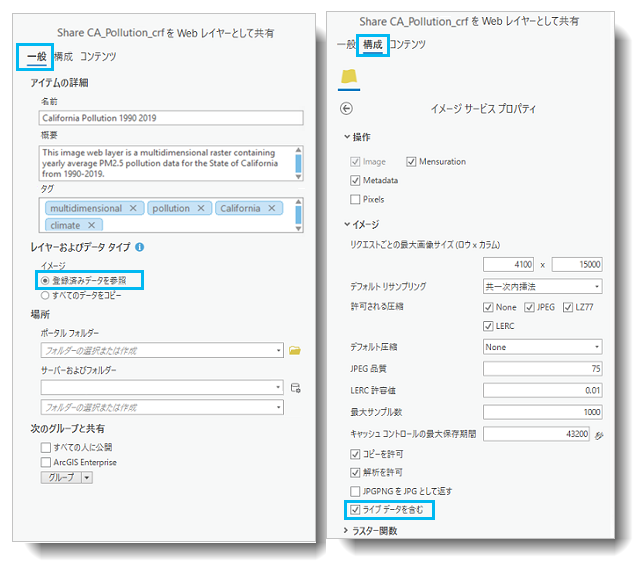Expand the ラスター関数 section
The height and width of the screenshot is (563, 642).
tap(346, 531)
